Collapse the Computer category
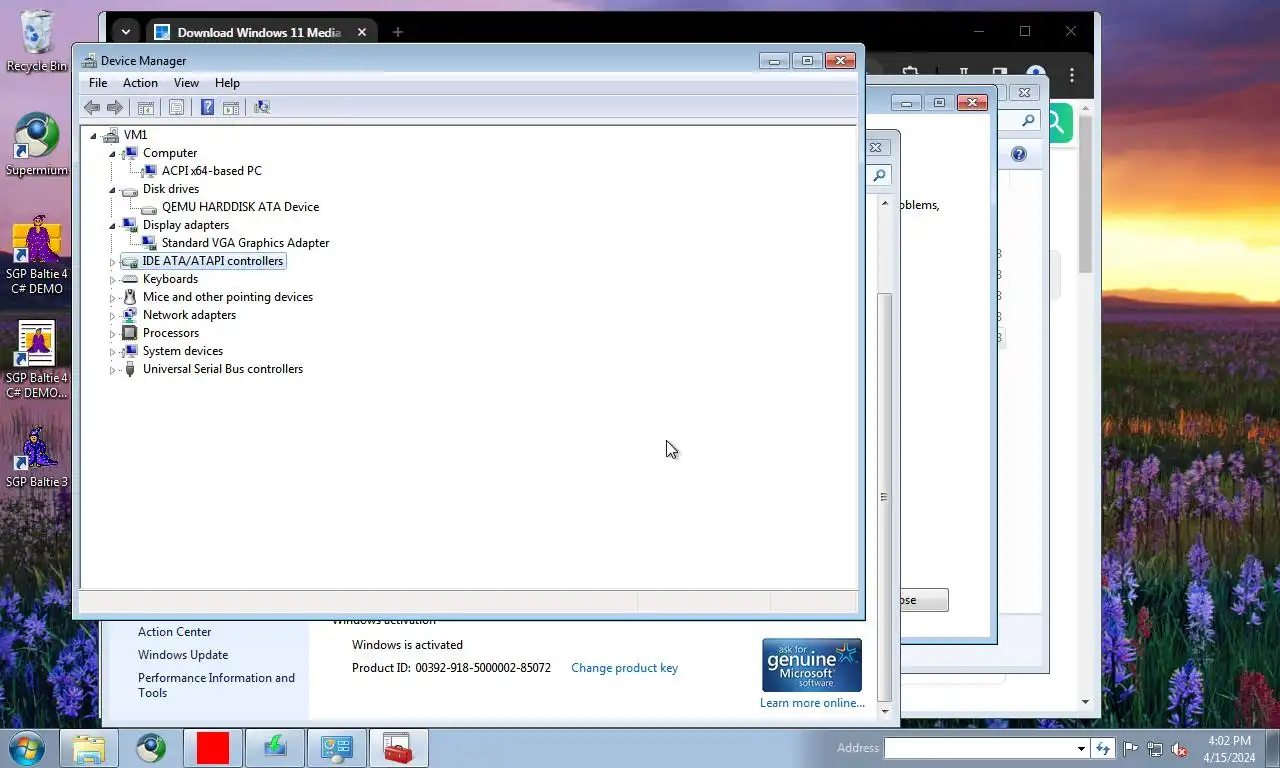 coord(112,153)
